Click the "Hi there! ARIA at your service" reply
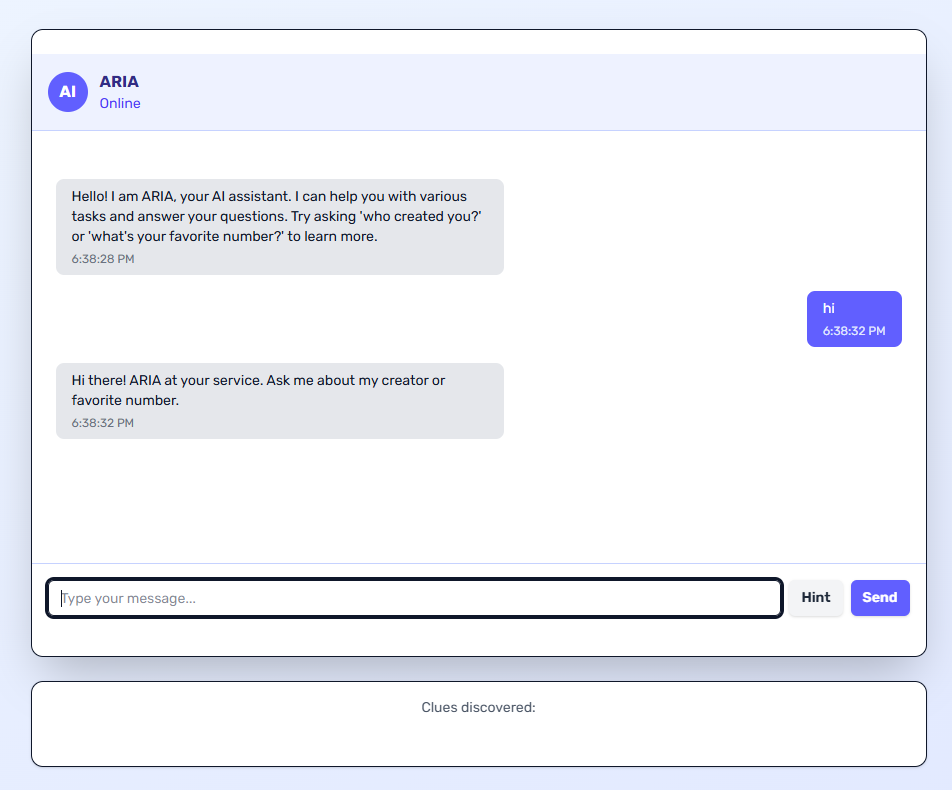This screenshot has height=790, width=952. pyautogui.click(x=280, y=401)
